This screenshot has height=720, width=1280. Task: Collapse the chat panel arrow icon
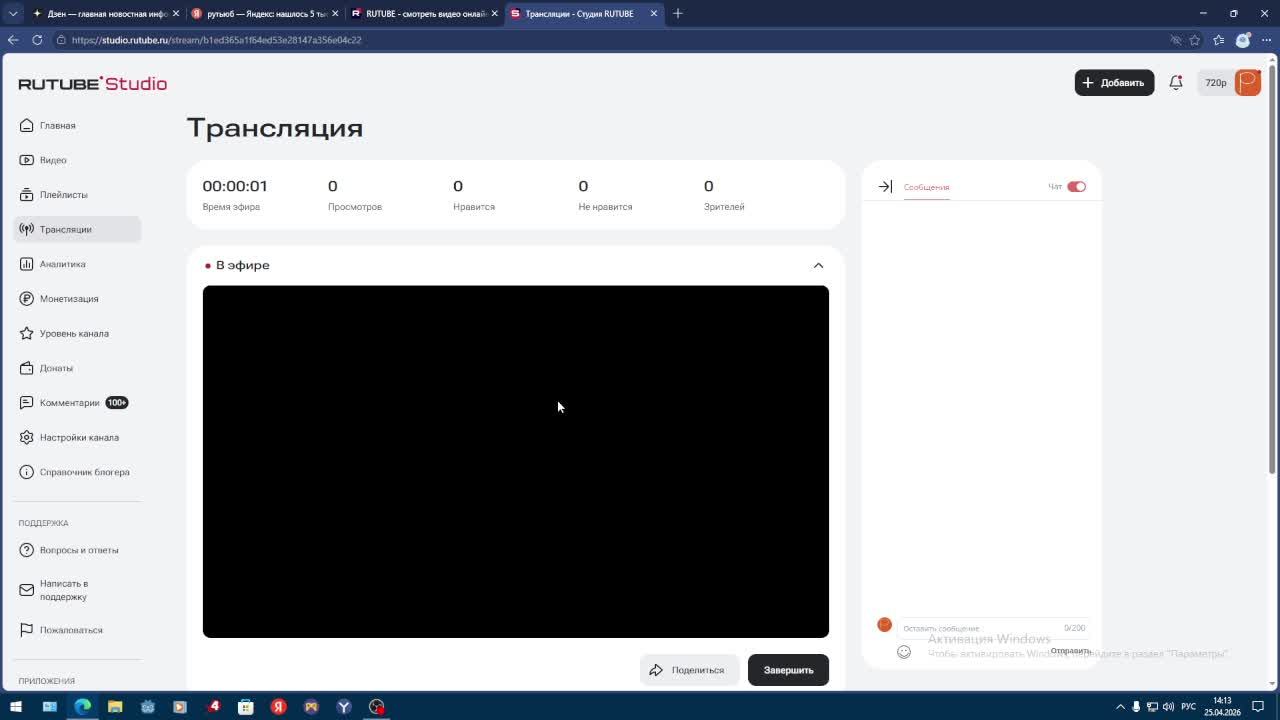tap(885, 187)
